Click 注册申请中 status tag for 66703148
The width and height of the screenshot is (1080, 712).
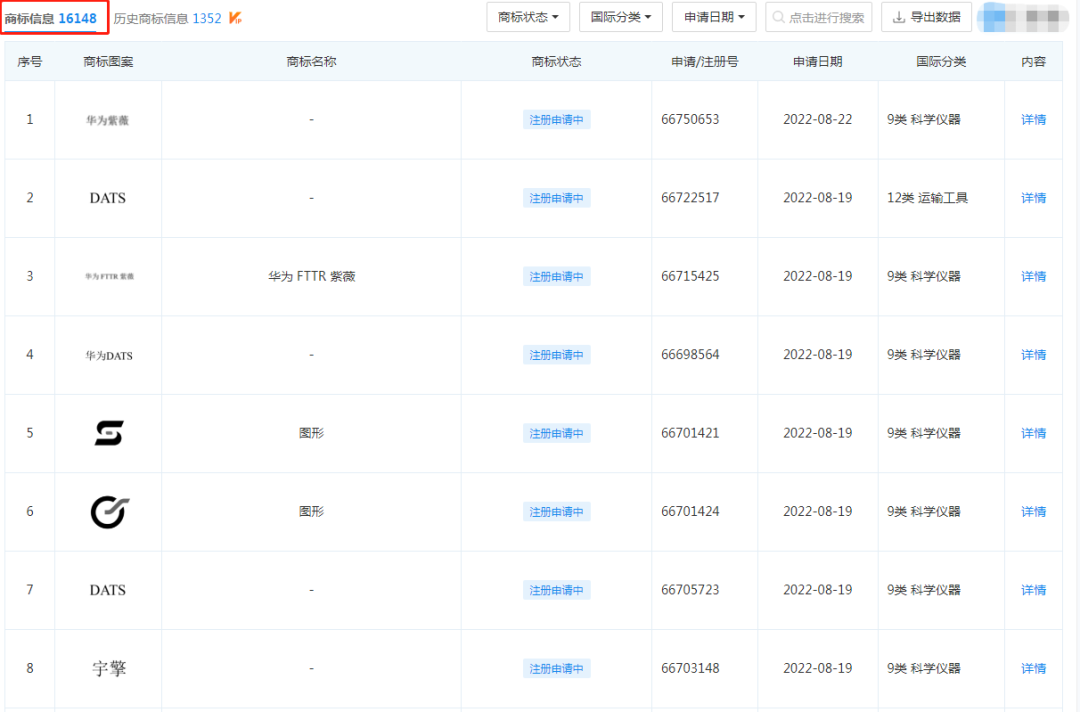click(x=556, y=669)
